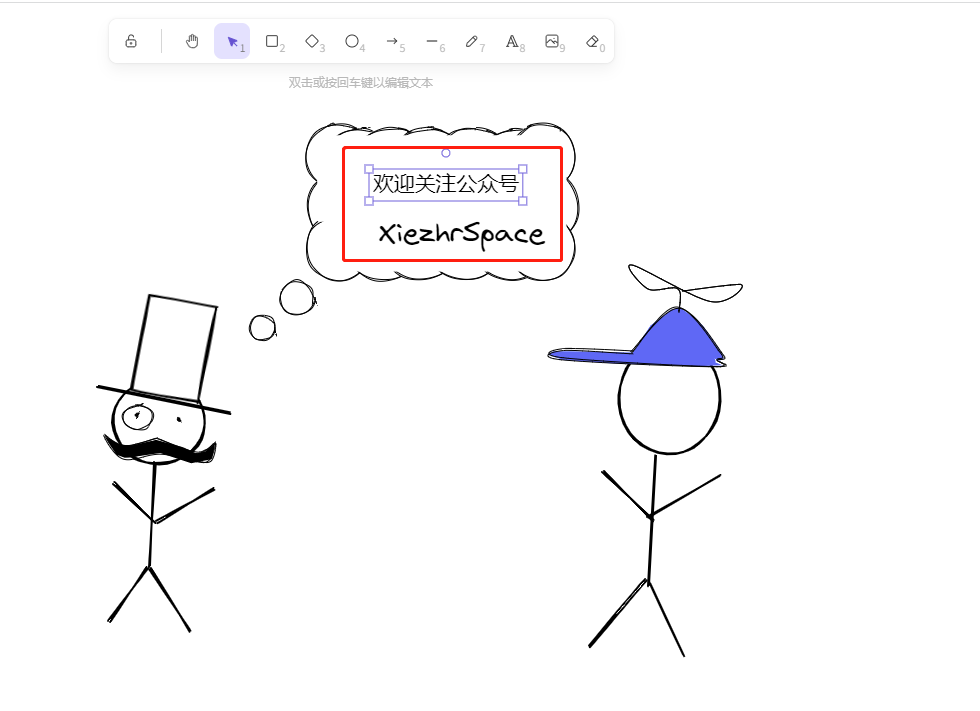Select the Diamond shape tool
Viewport: 980px width, 711px height.
click(312, 41)
